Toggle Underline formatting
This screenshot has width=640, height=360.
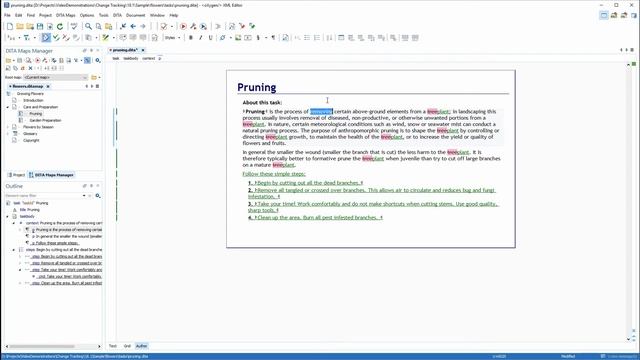210,38
